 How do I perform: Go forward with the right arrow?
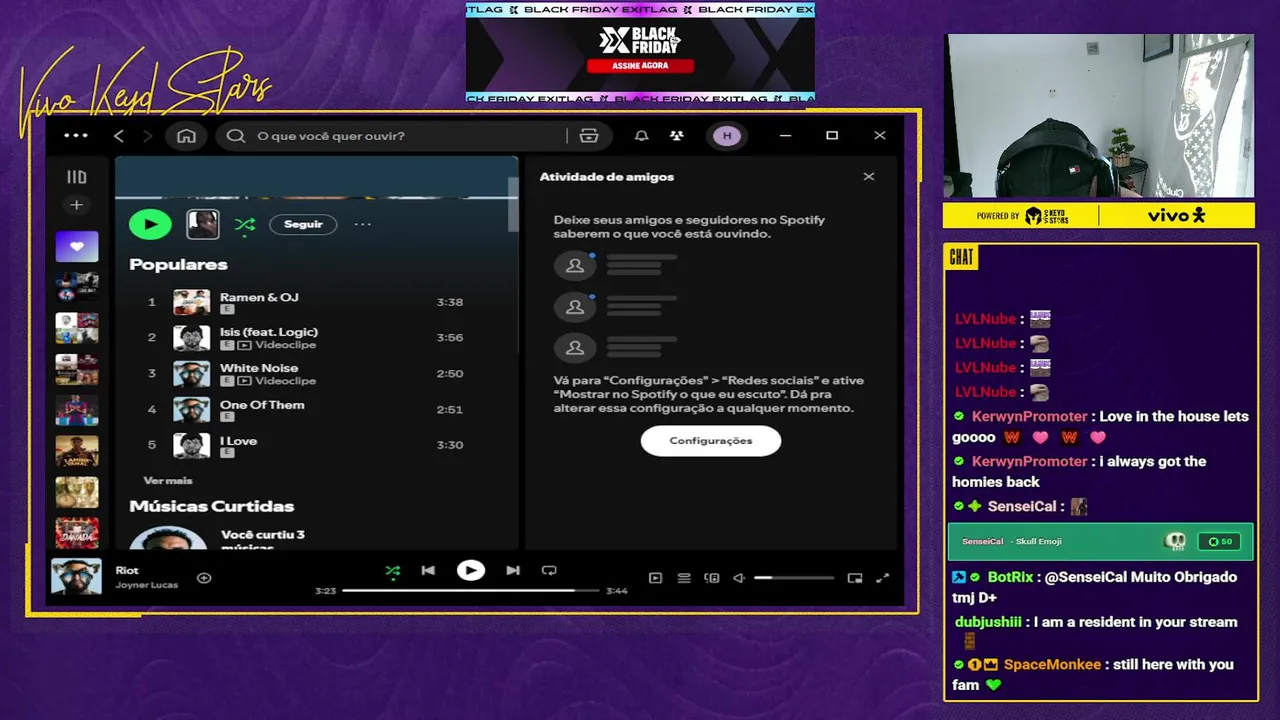click(x=148, y=136)
